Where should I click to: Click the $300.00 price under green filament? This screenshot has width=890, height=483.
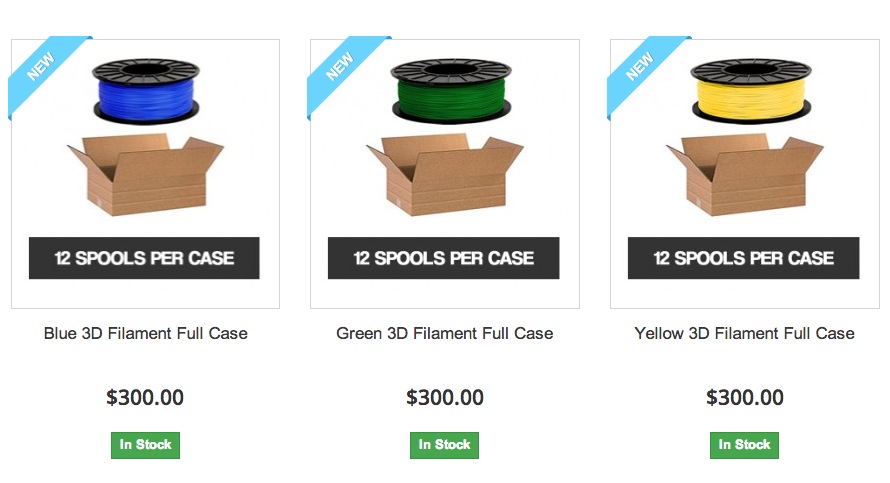445,397
